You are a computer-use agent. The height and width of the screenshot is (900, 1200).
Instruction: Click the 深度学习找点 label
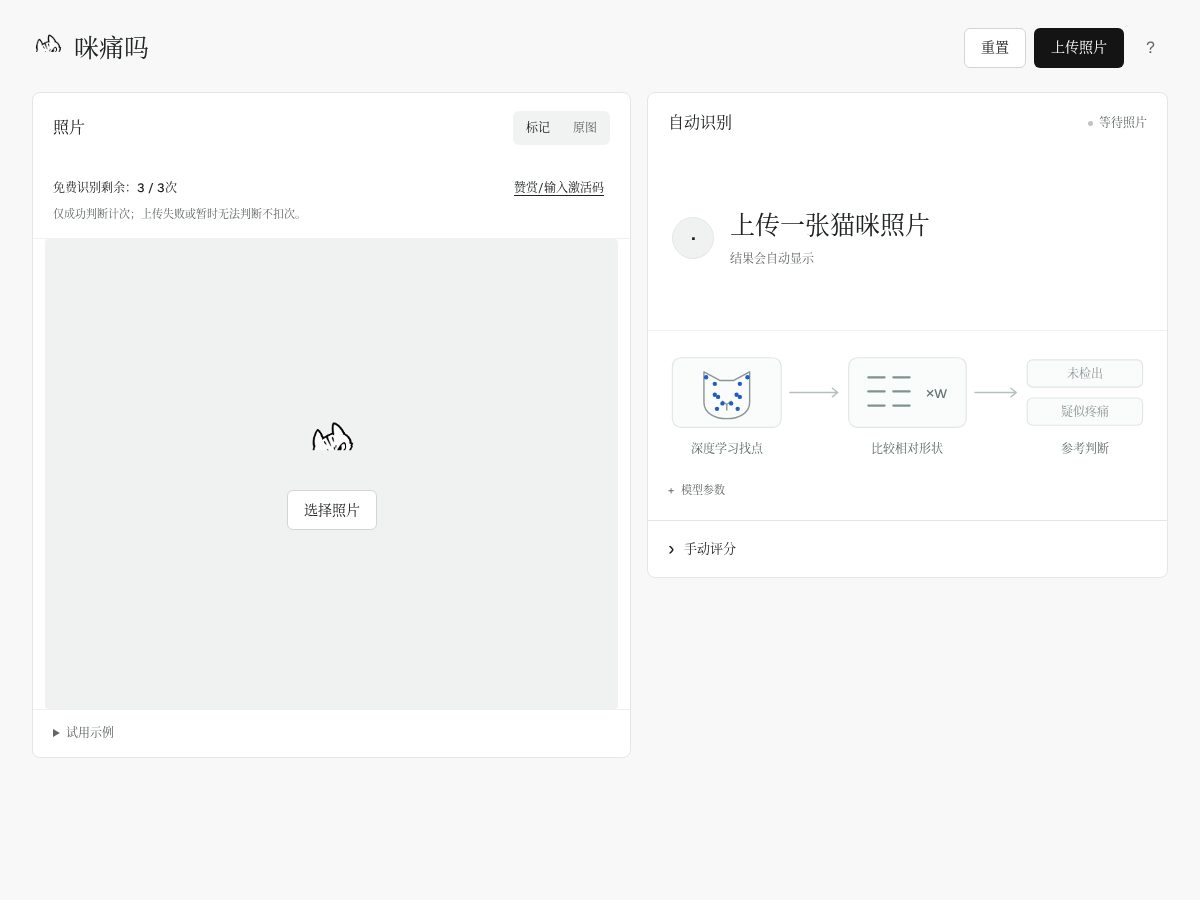[727, 448]
